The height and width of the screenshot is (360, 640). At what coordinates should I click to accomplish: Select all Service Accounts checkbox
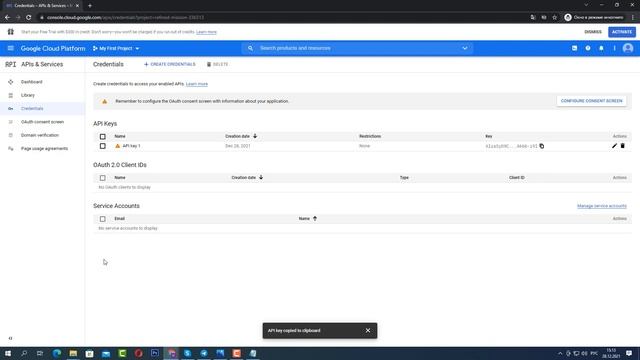(x=102, y=219)
